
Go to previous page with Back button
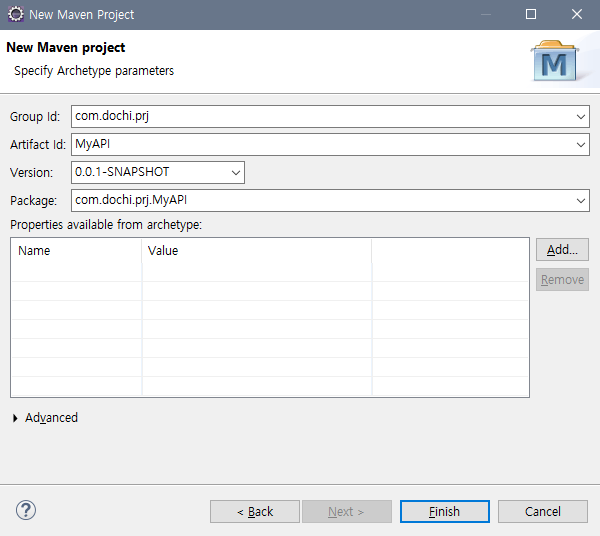(255, 512)
